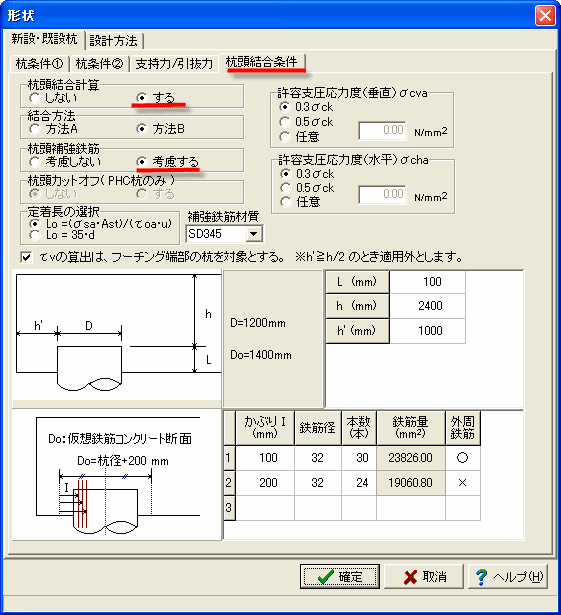Switch to the 設計方法 tab
This screenshot has width=561, height=615.
[114, 40]
